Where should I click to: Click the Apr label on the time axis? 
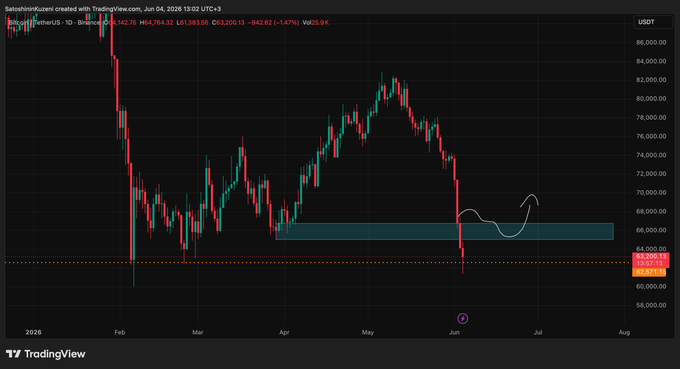284,332
